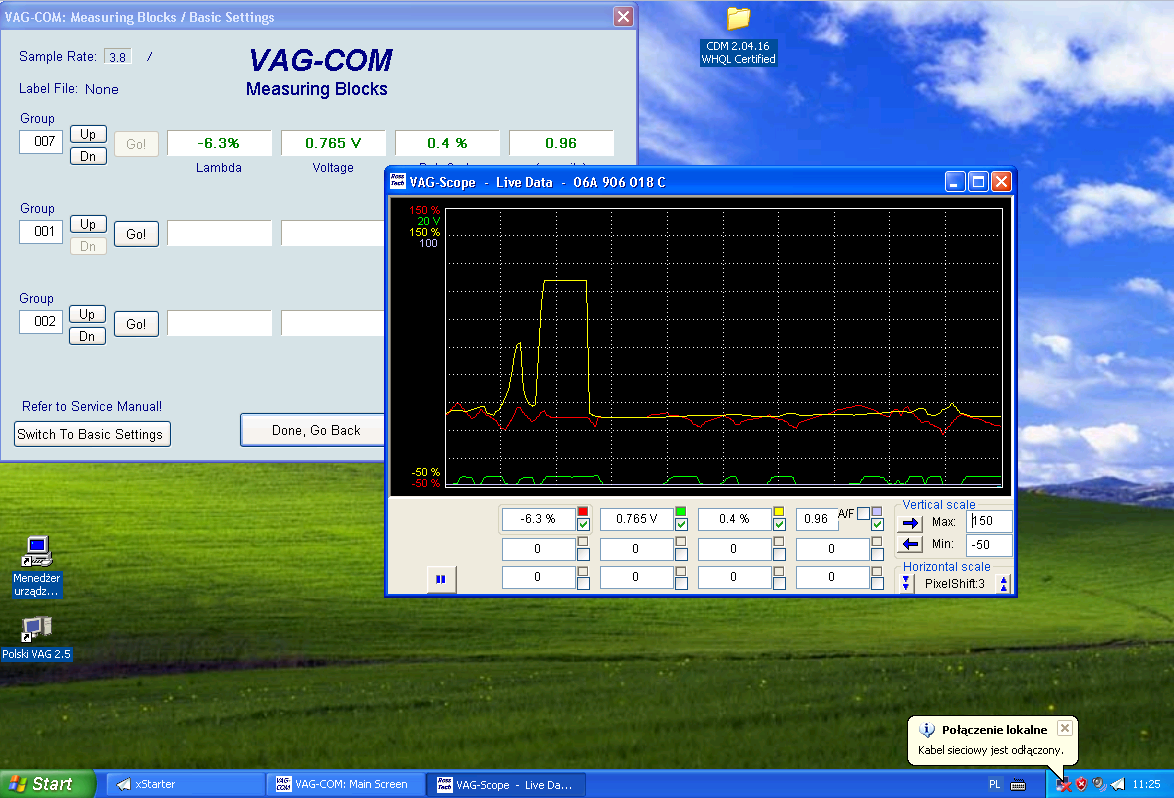1174x798 pixels.
Task: Close the VAG-COM Measuring Blocks window
Action: pyautogui.click(x=623, y=16)
